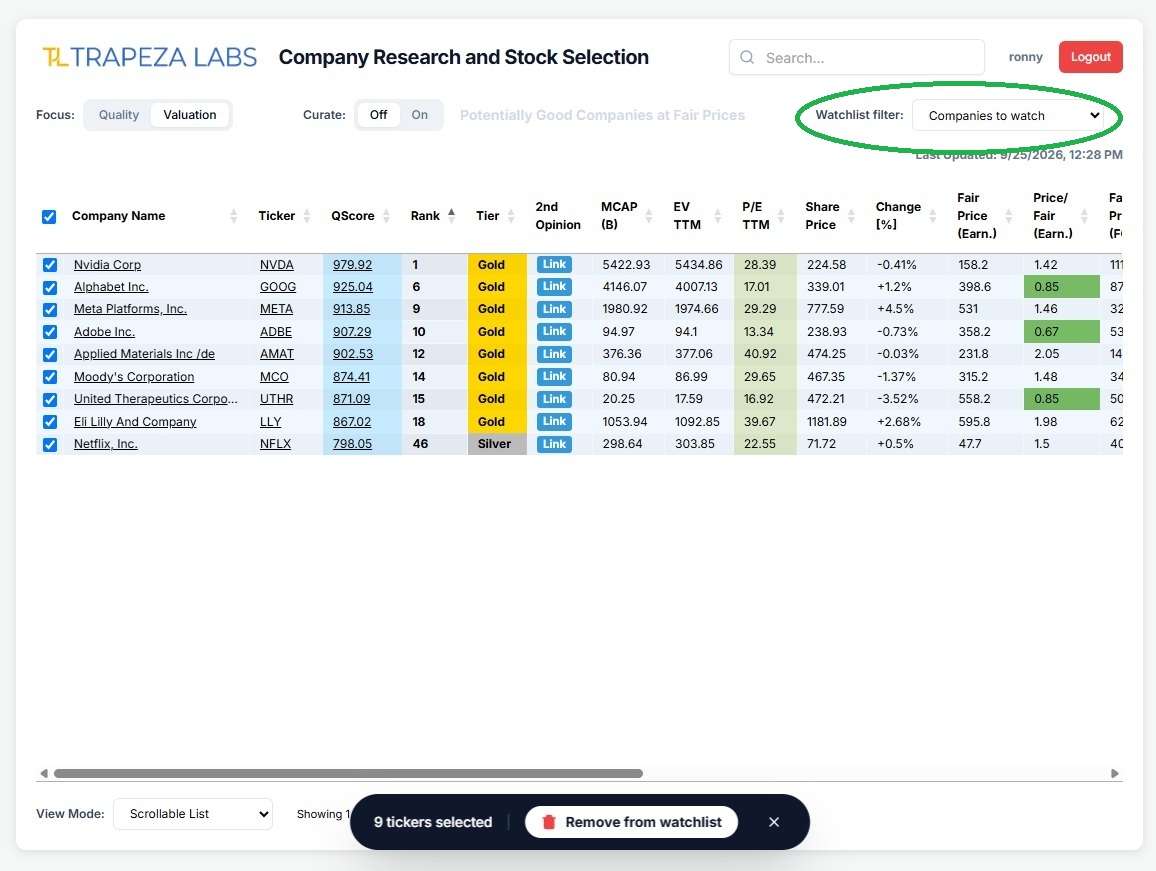Open the Moody's Corporation link
Image resolution: width=1156 pixels, height=871 pixels.
(134, 377)
